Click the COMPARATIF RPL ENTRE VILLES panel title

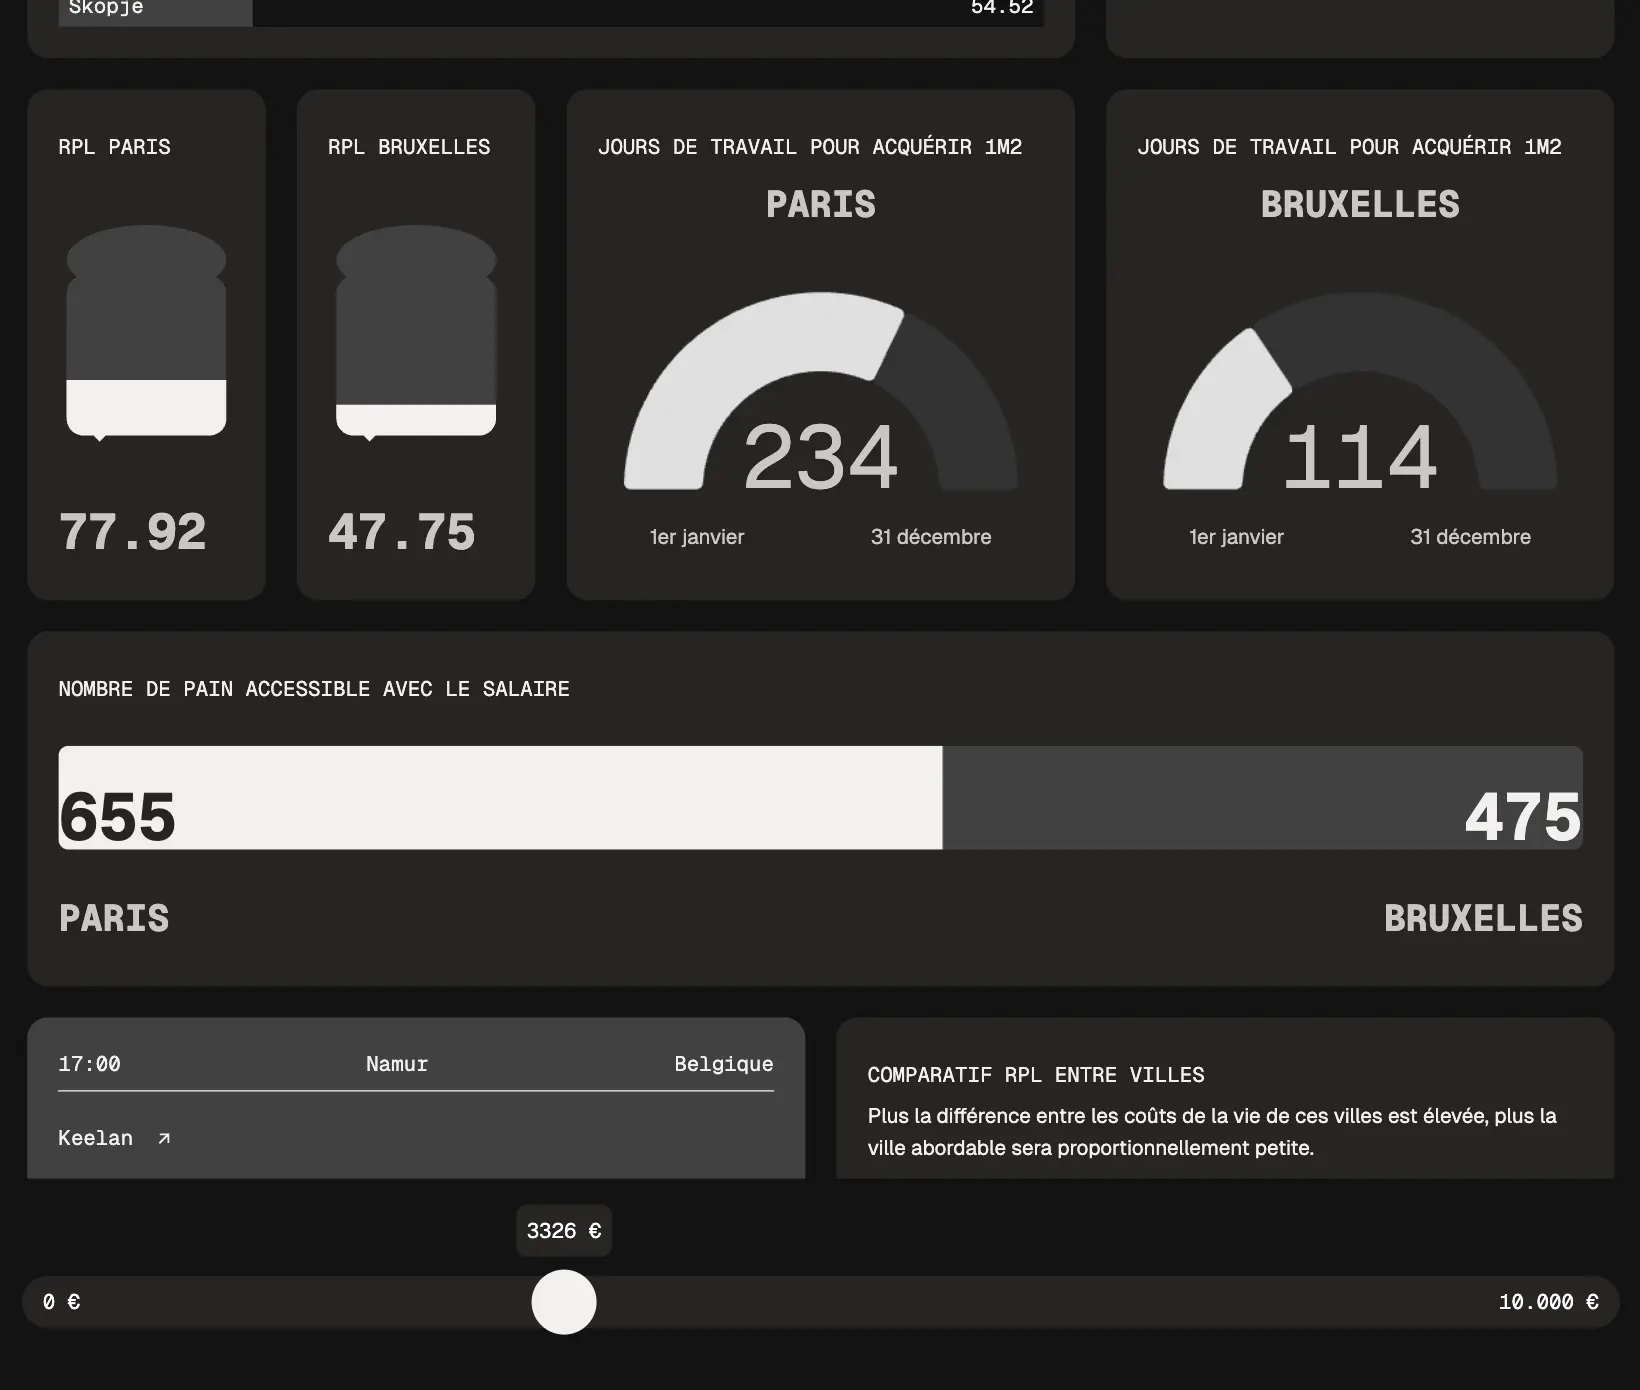click(1035, 1075)
